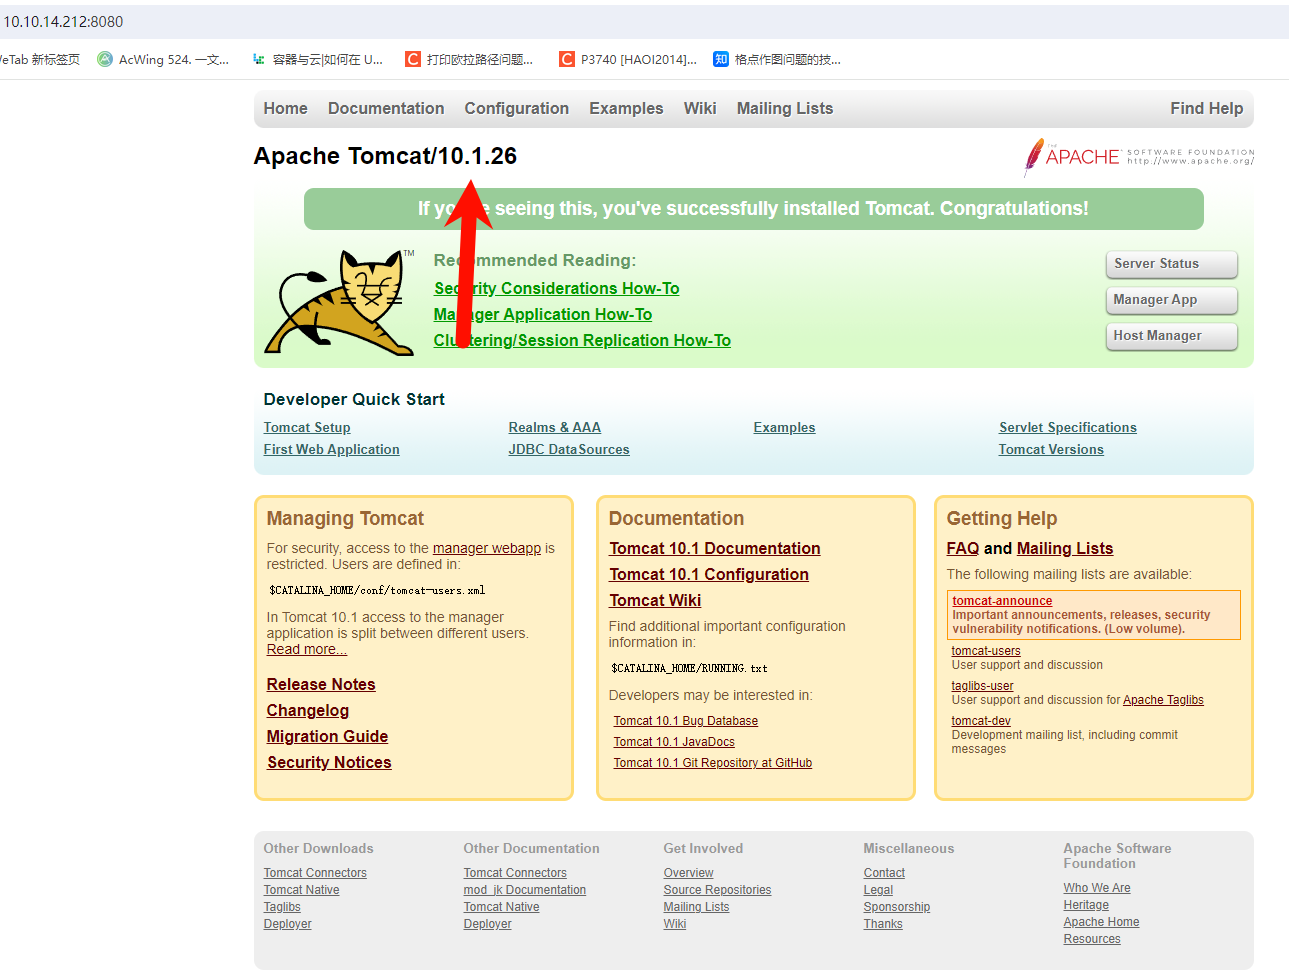Open Documentation in the navigation bar
The image size is (1289, 971).
click(x=386, y=108)
